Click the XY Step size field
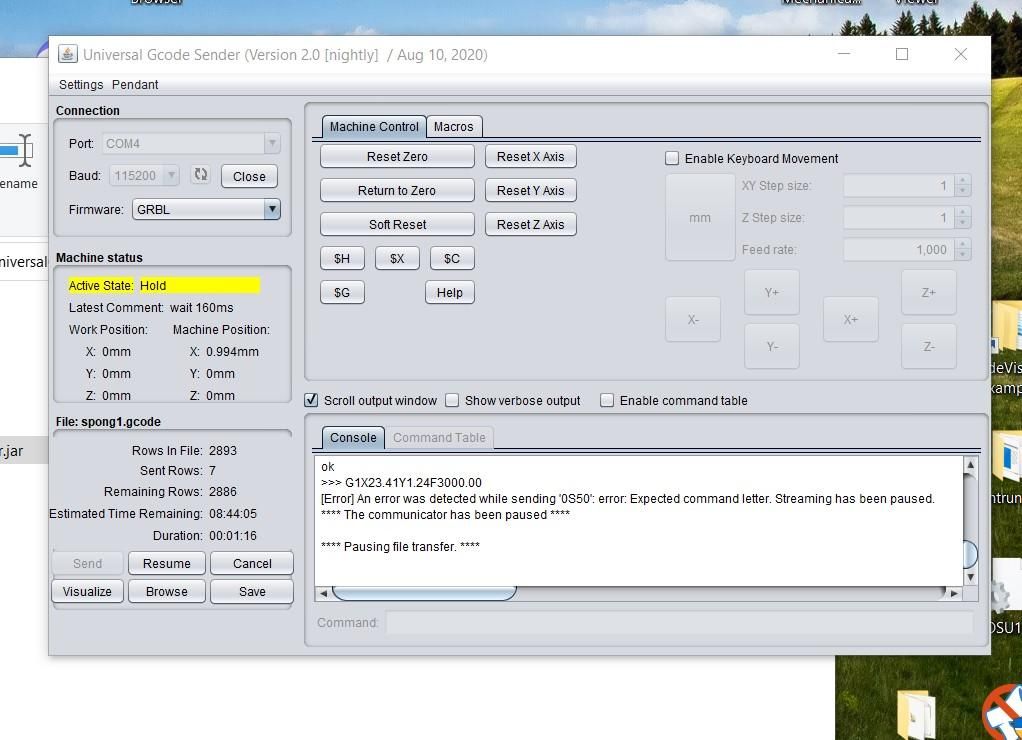Screen dimensions: 1022x740 pos(899,186)
